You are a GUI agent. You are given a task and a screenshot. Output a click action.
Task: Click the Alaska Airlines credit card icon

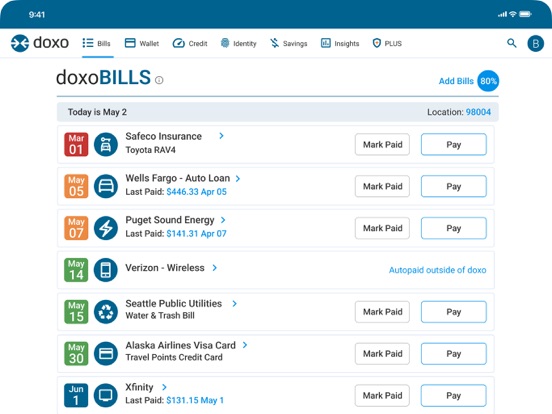(106, 353)
